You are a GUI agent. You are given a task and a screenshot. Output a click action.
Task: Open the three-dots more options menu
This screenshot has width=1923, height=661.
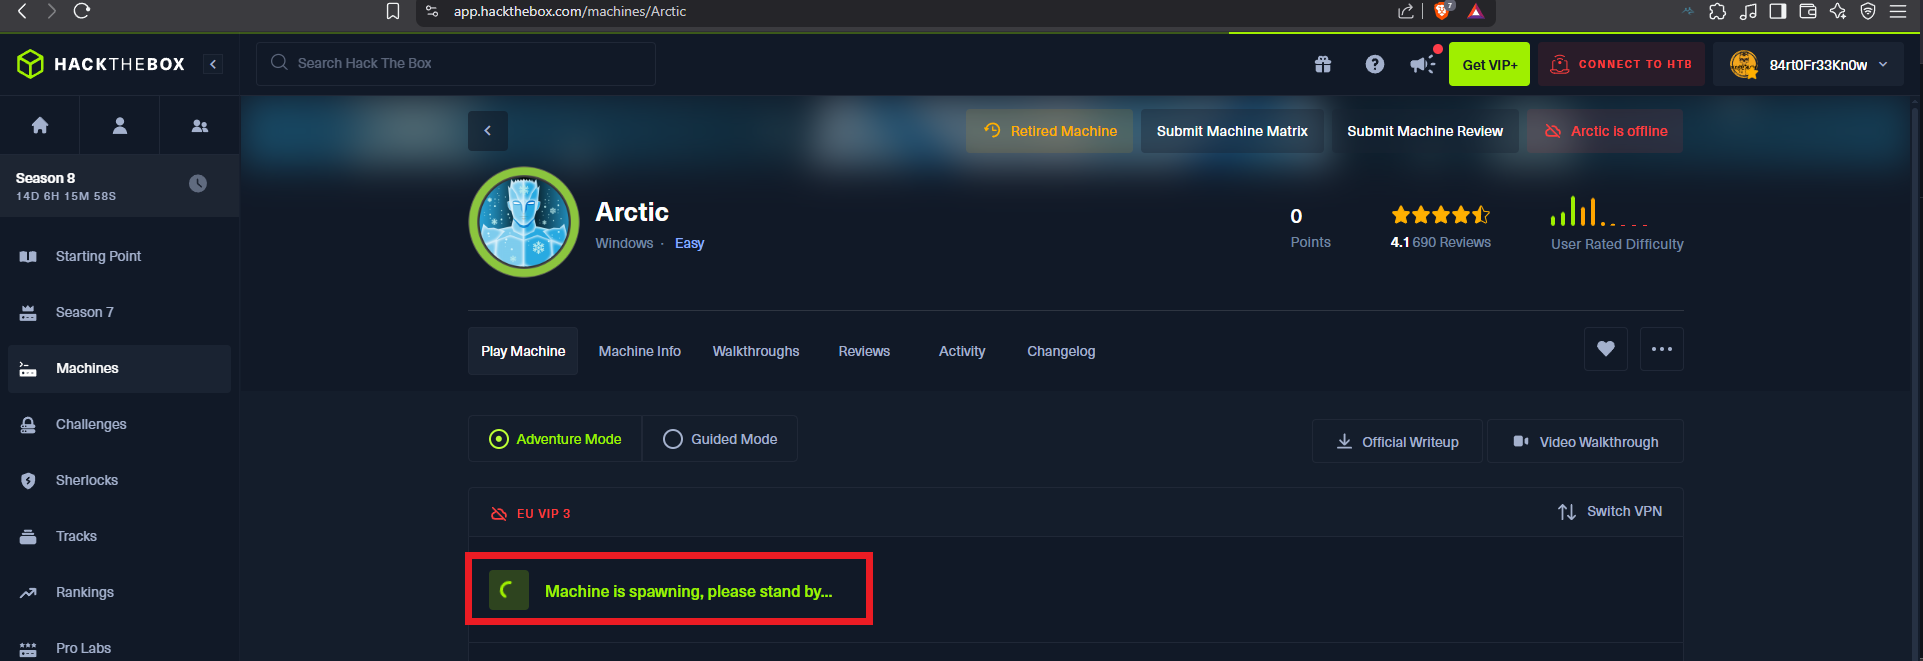click(x=1662, y=349)
